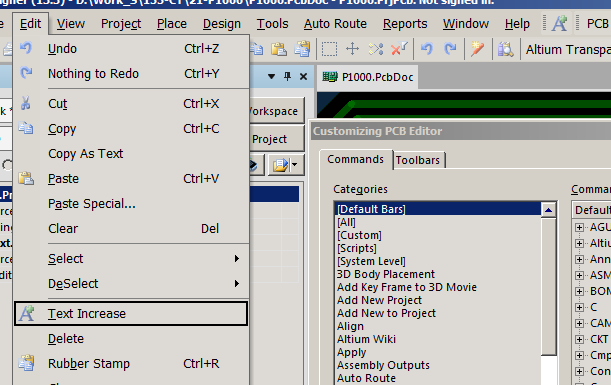Click the Undo icon in the Edit menu
The height and width of the screenshot is (385, 611).
click(26, 48)
